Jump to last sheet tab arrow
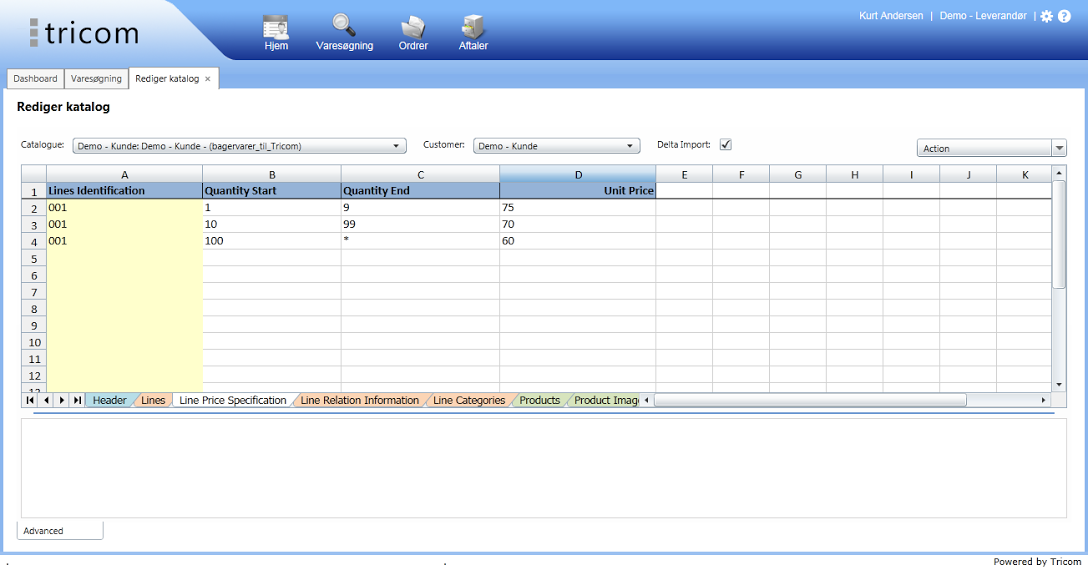The width and height of the screenshot is (1088, 570). (77, 400)
